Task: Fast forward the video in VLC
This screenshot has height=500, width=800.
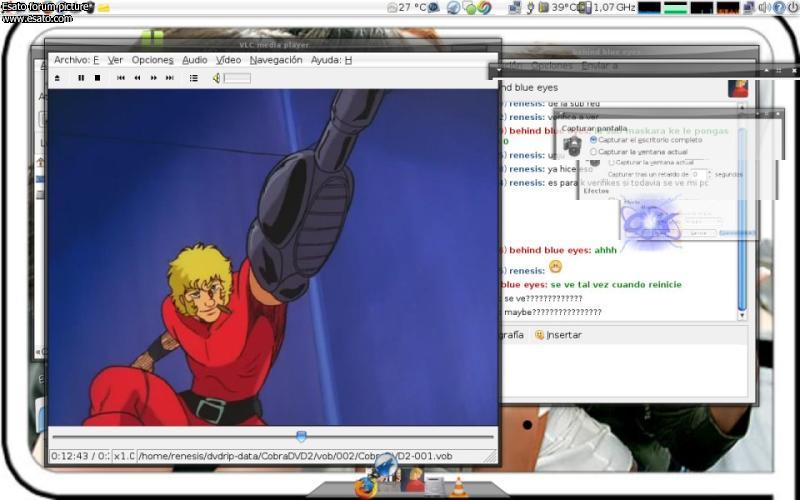Action: 154,78
